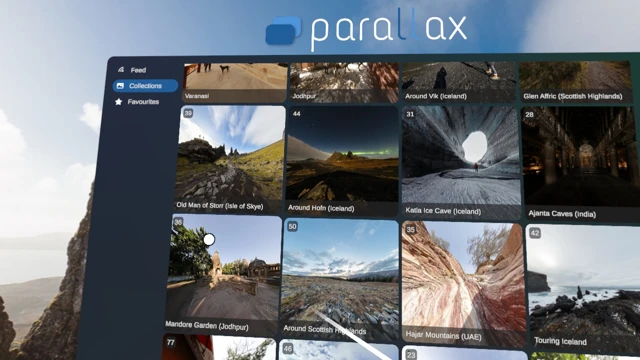Screen dimensions: 640x360
Task: Click the Parallax logo icon
Action: click(x=283, y=30)
